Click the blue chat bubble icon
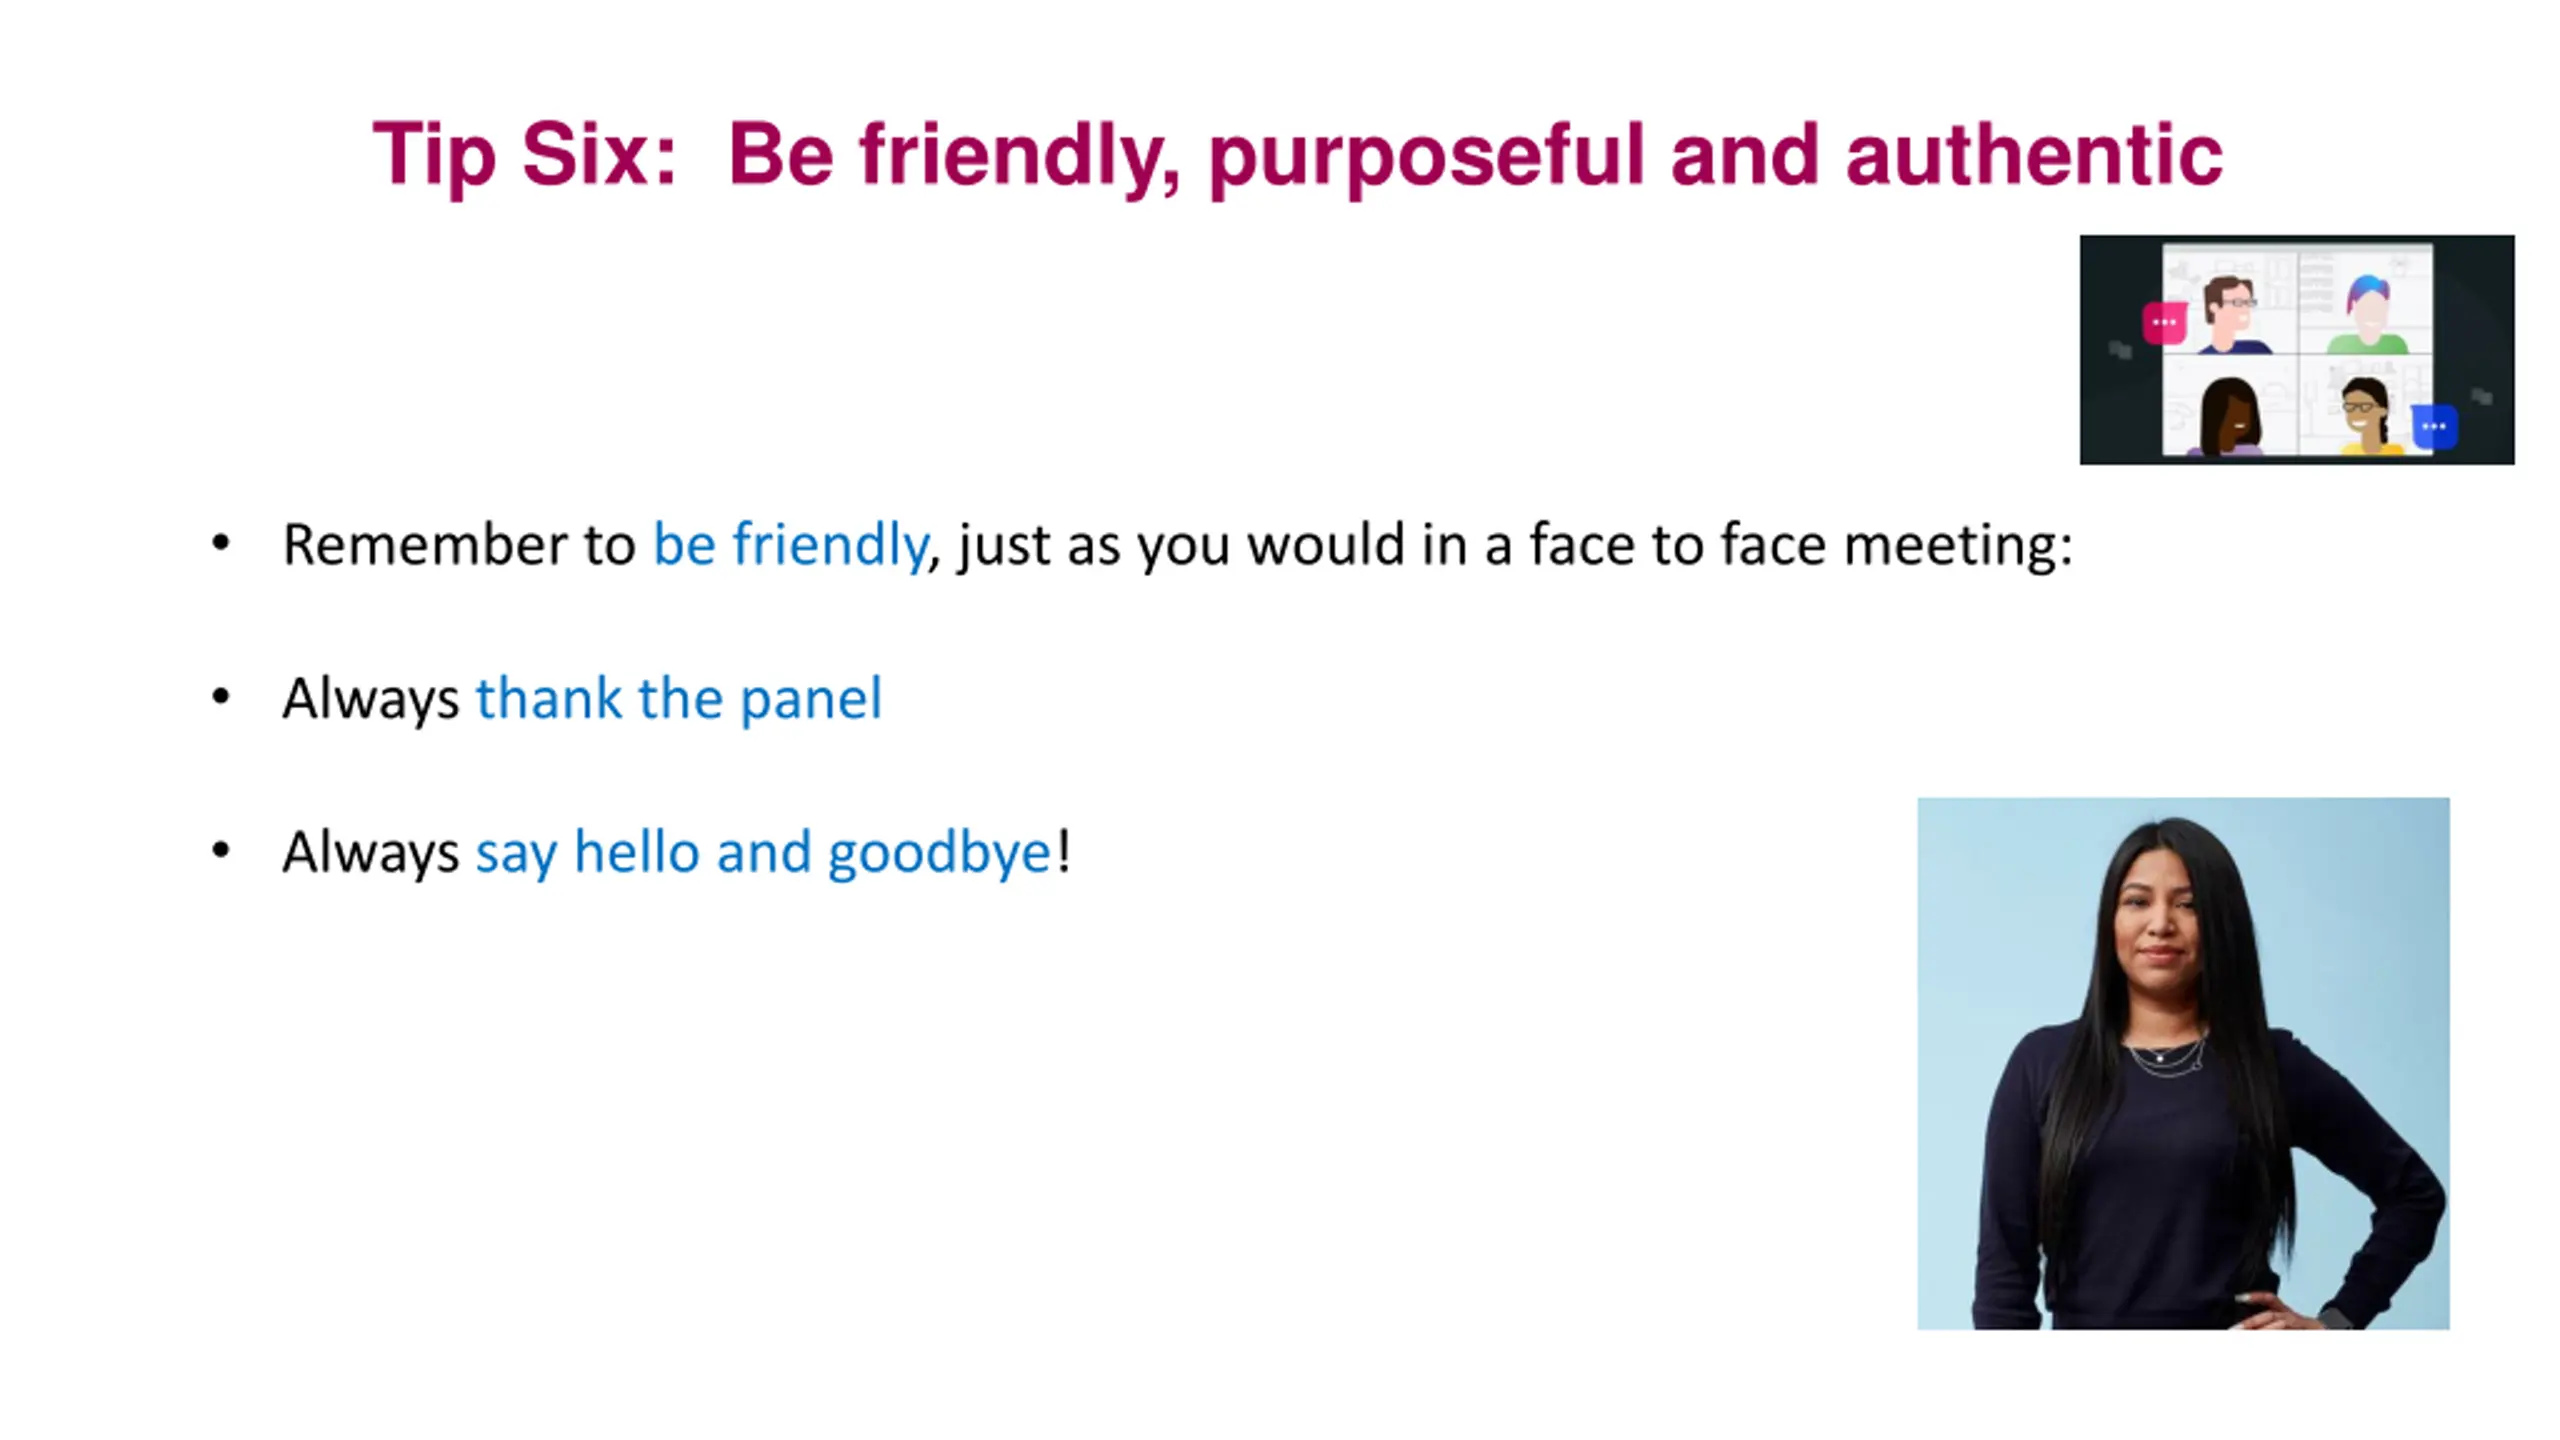 (2434, 427)
